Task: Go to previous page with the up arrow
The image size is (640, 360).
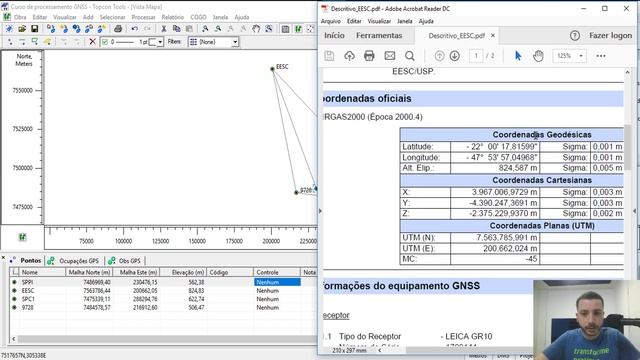Action: click(439, 56)
